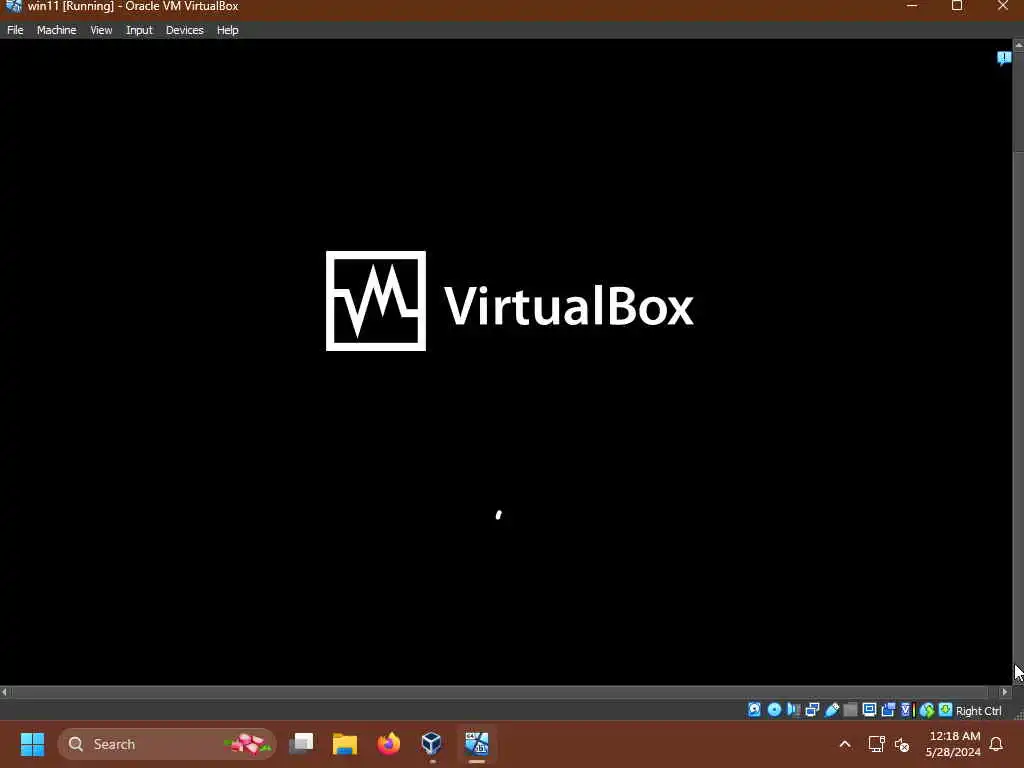Open the Machine menu
The image size is (1024, 768).
[56, 30]
